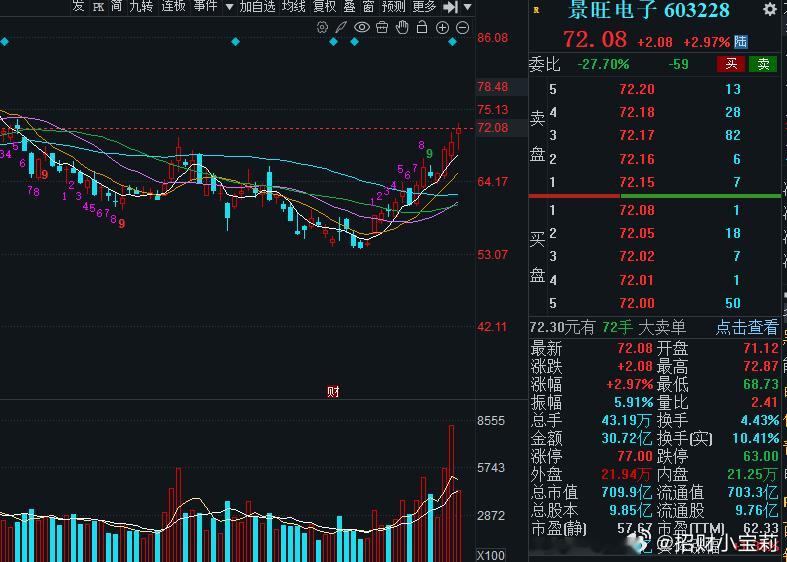
Task: Click price axis label 86.08
Action: pos(492,38)
